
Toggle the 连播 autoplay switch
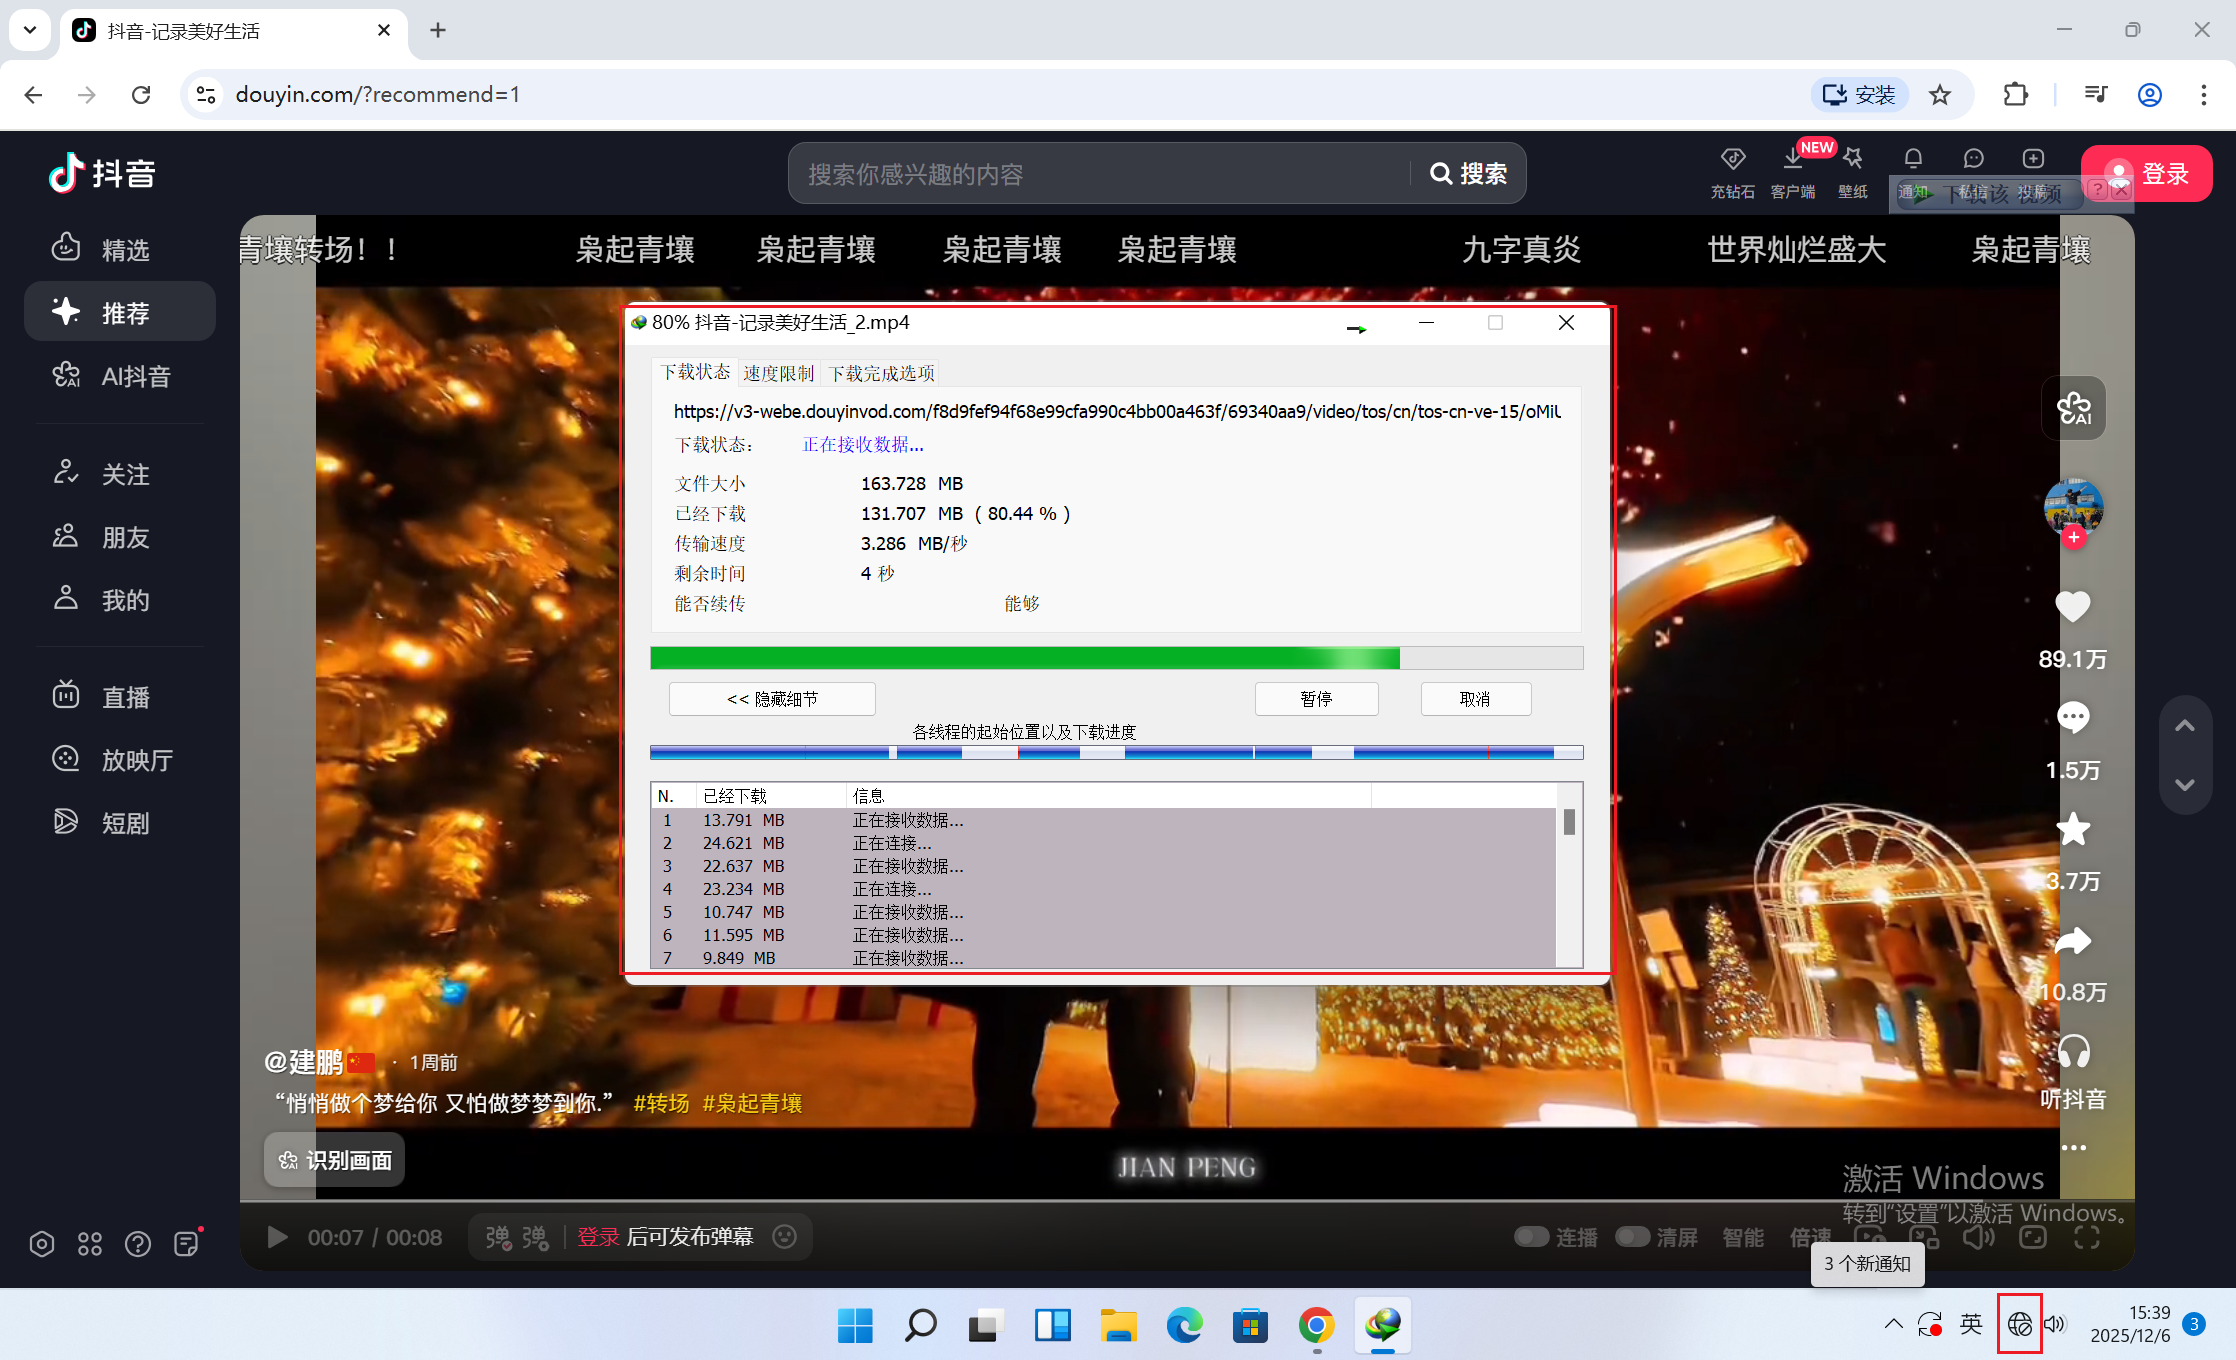(1531, 1237)
